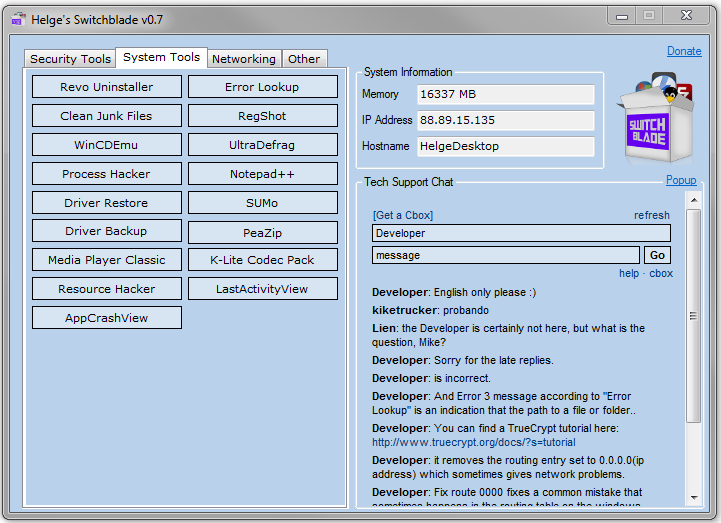Click the Driver Backup button

click(x=107, y=231)
